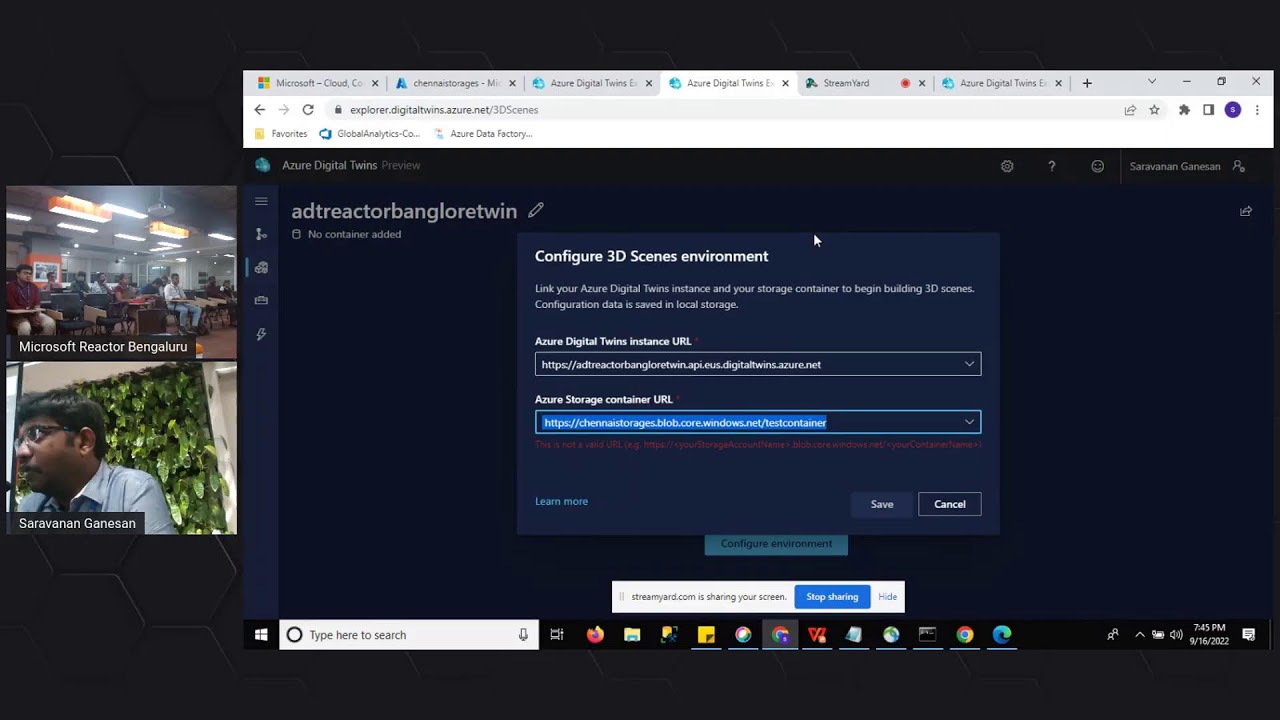1280x720 pixels.
Task: Open the GlobalAnalytics bookmark
Action: pyautogui.click(x=370, y=133)
